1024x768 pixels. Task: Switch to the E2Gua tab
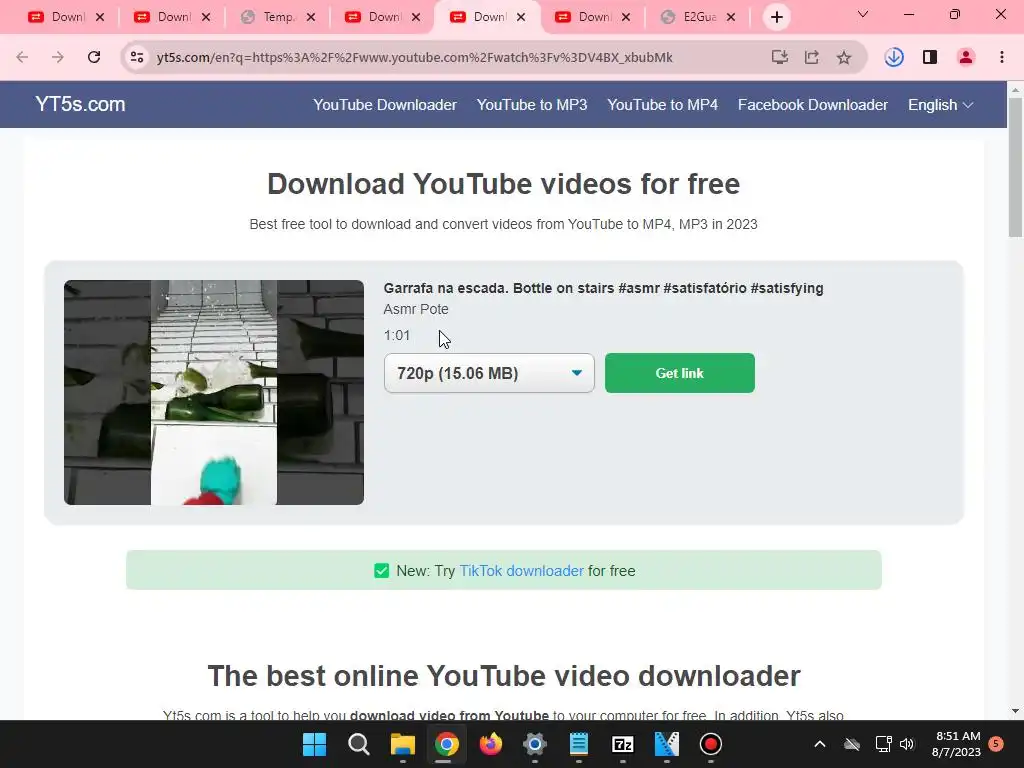coord(689,17)
